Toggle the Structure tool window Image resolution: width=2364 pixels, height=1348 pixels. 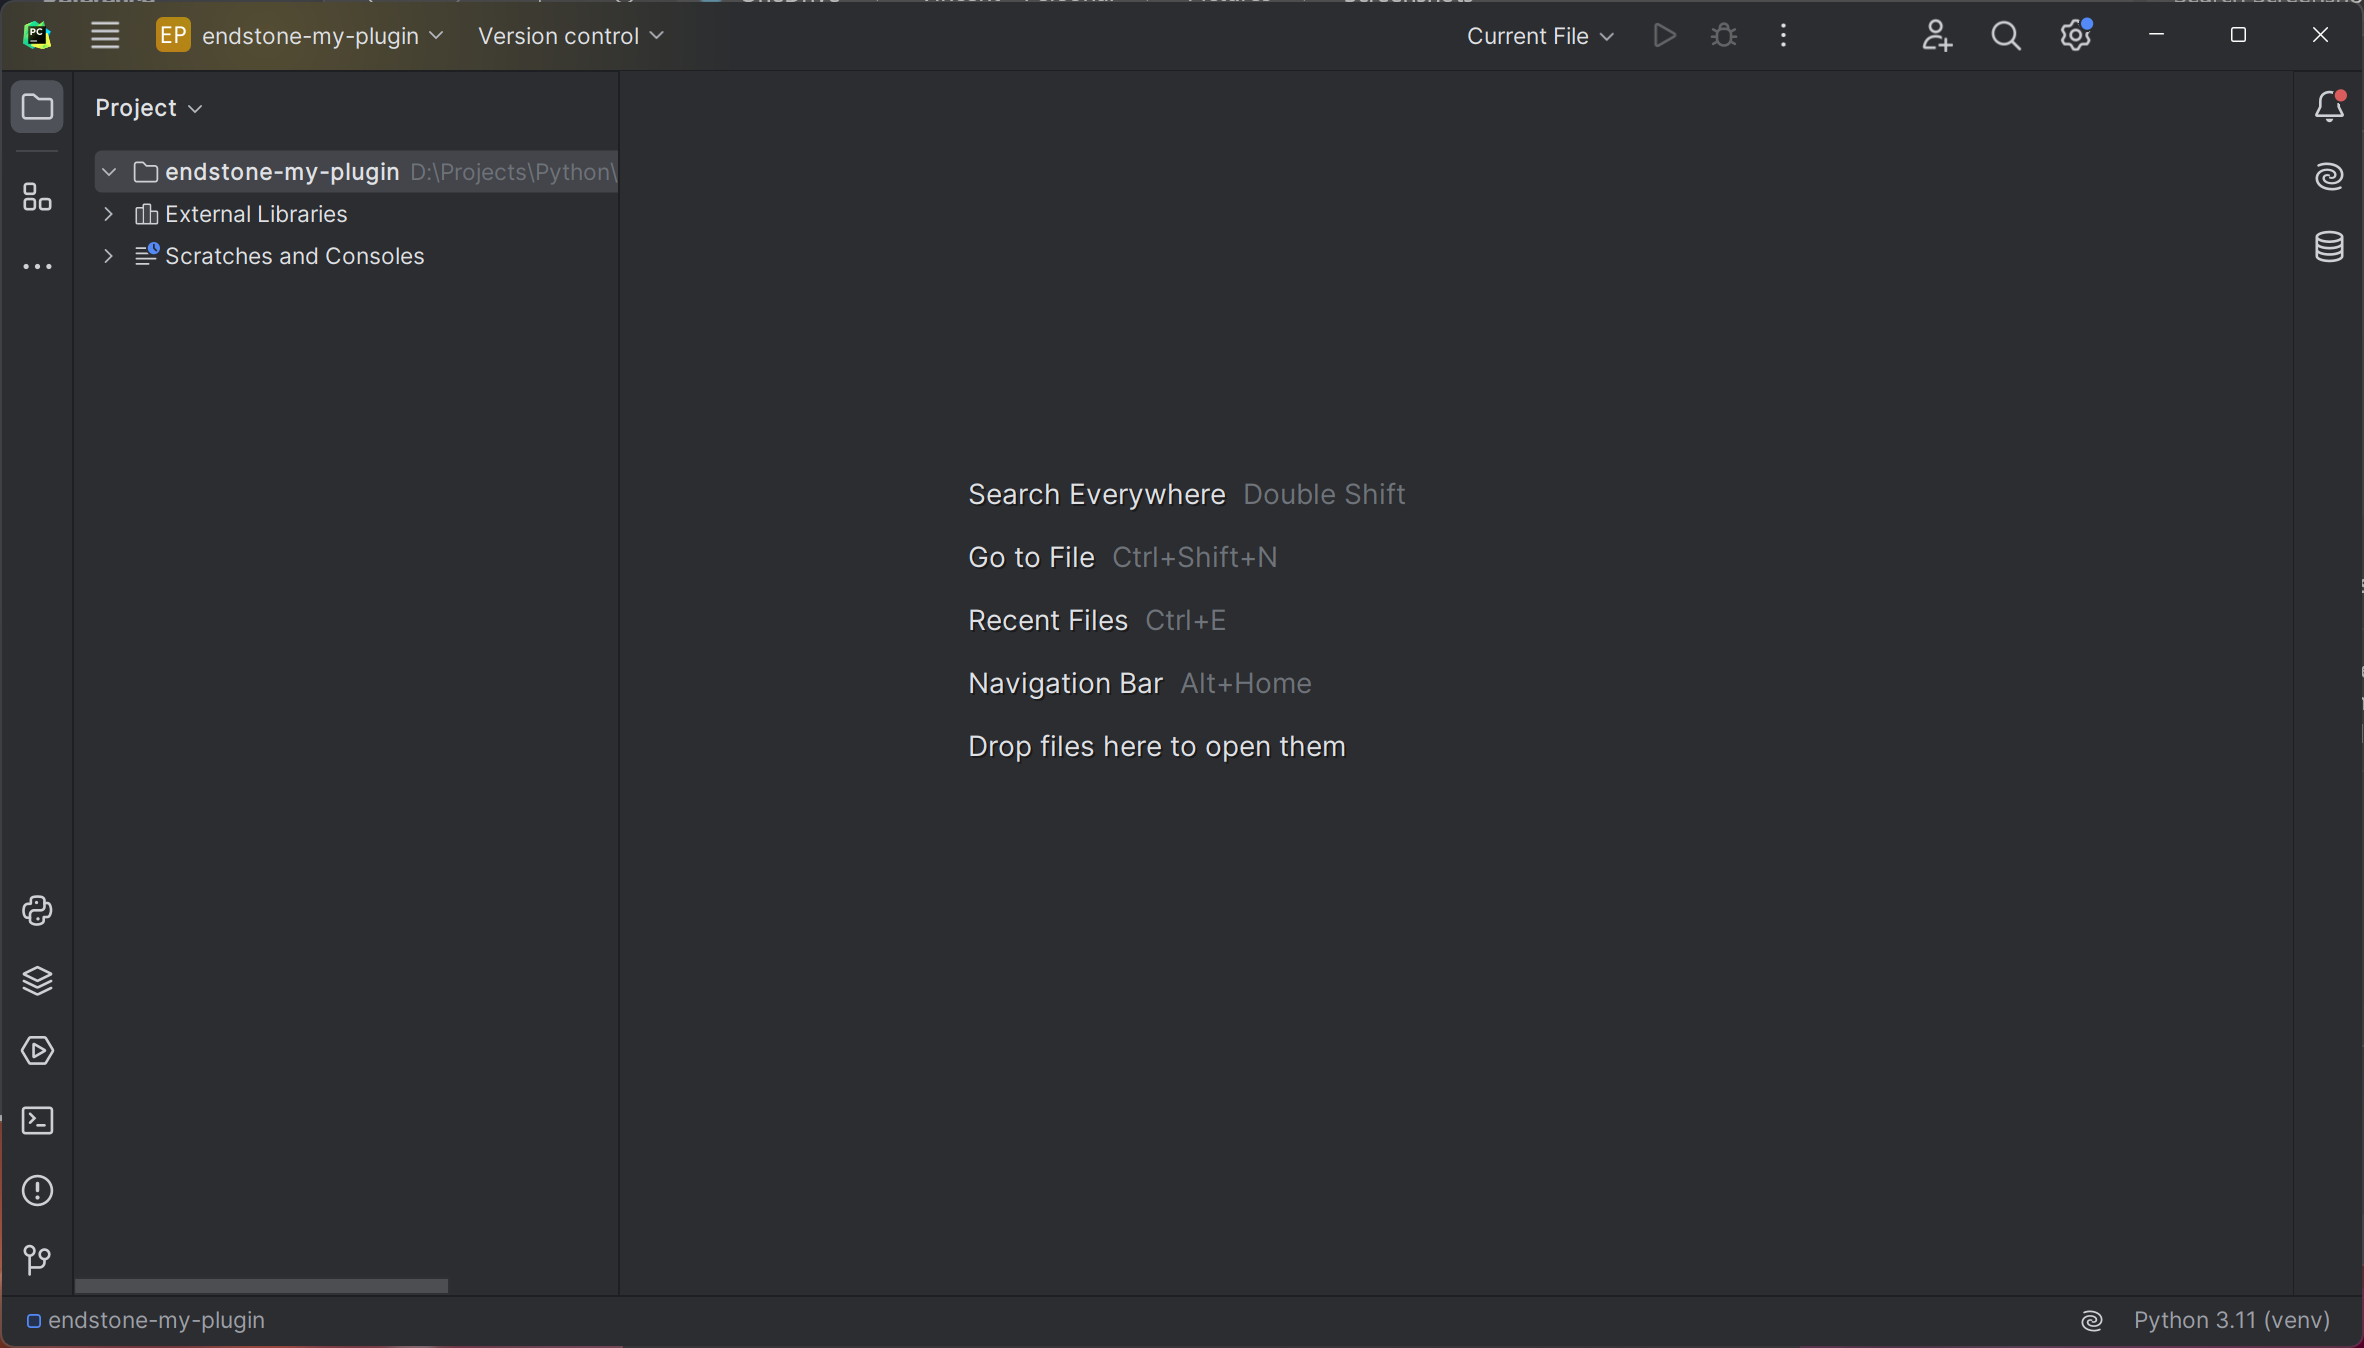pyautogui.click(x=36, y=197)
